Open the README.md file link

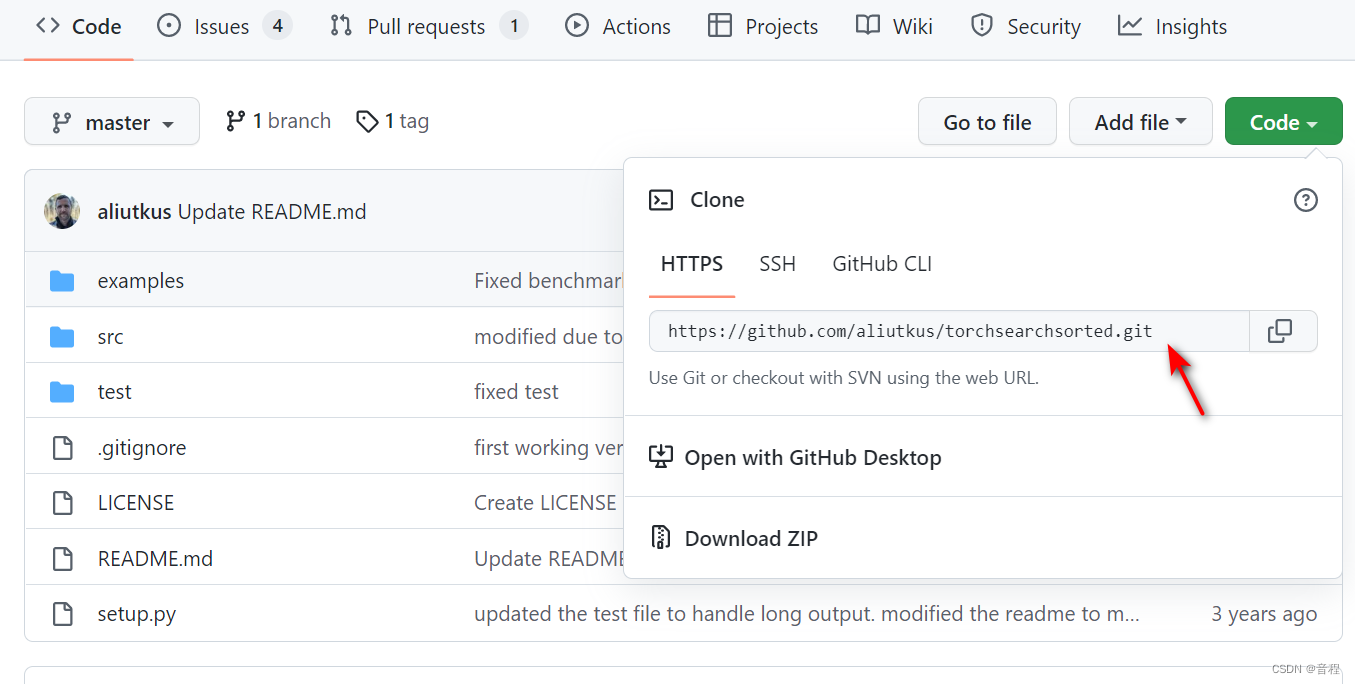pos(155,559)
